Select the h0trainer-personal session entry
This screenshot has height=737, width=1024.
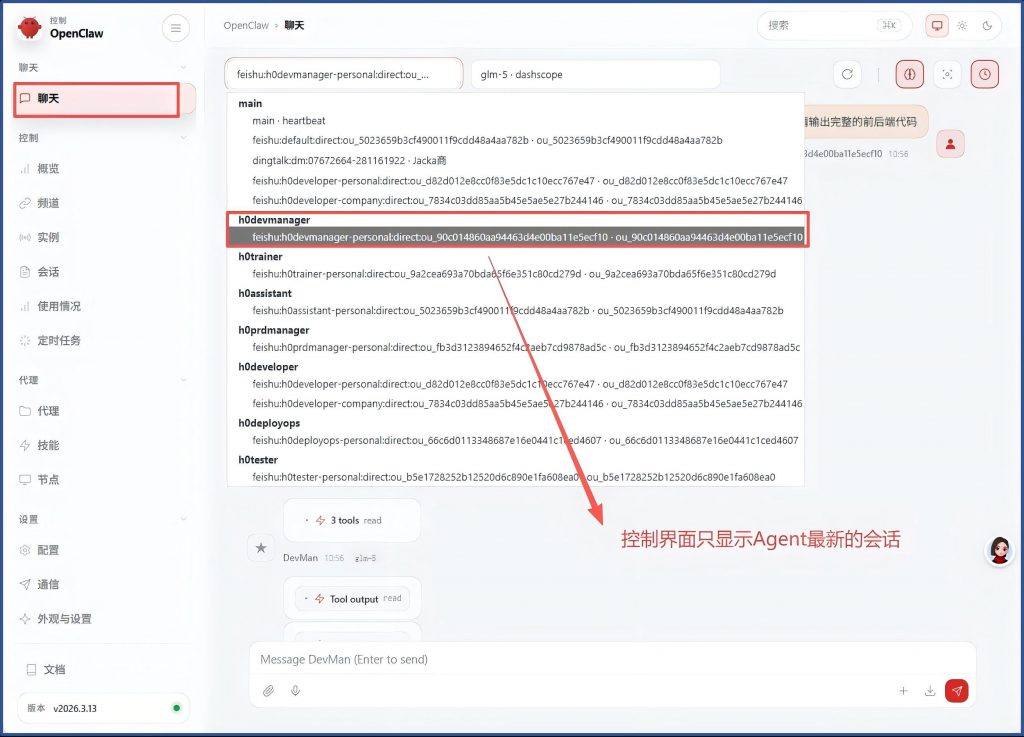513,274
